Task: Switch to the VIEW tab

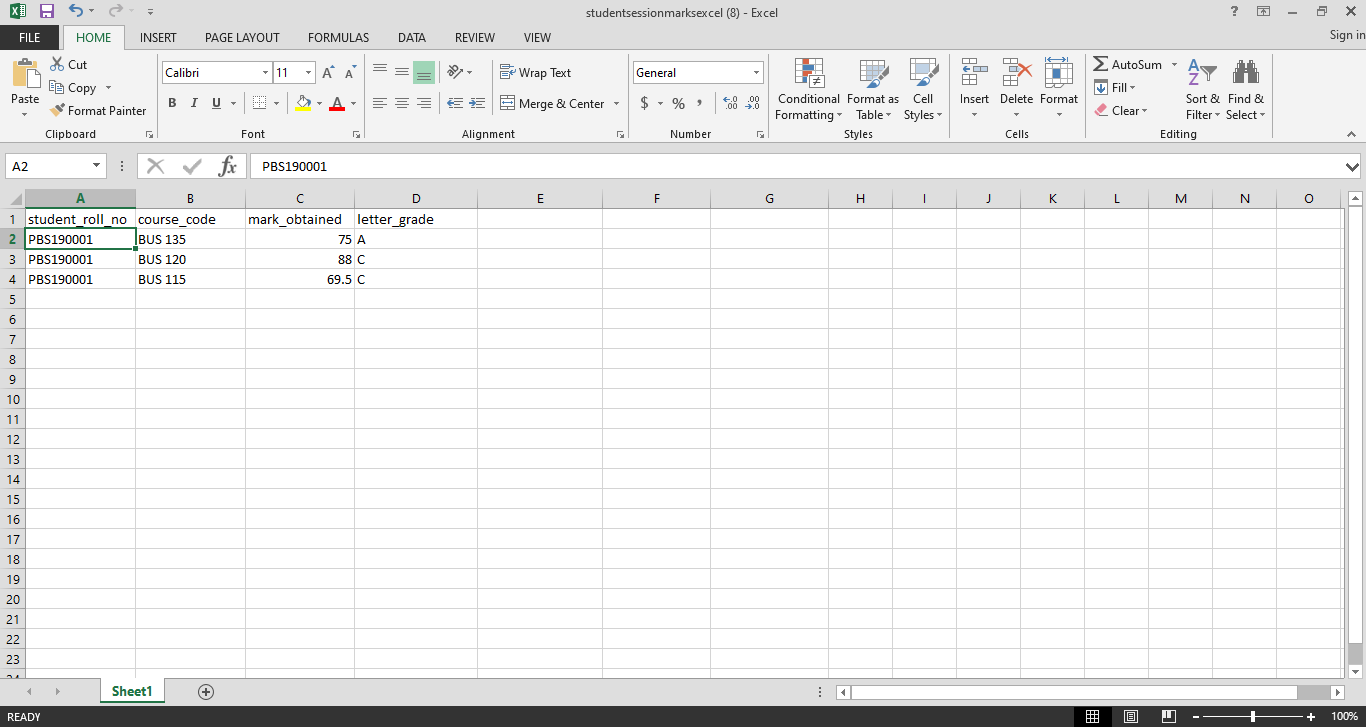Action: point(537,37)
